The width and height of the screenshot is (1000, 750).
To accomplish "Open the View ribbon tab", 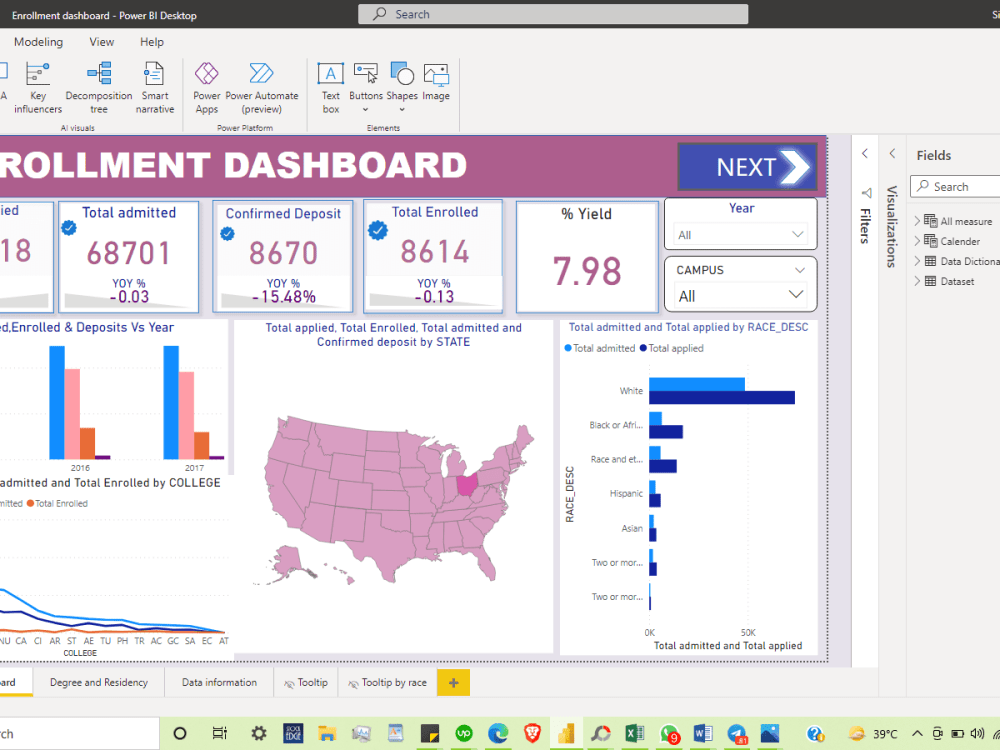I will (x=101, y=42).
